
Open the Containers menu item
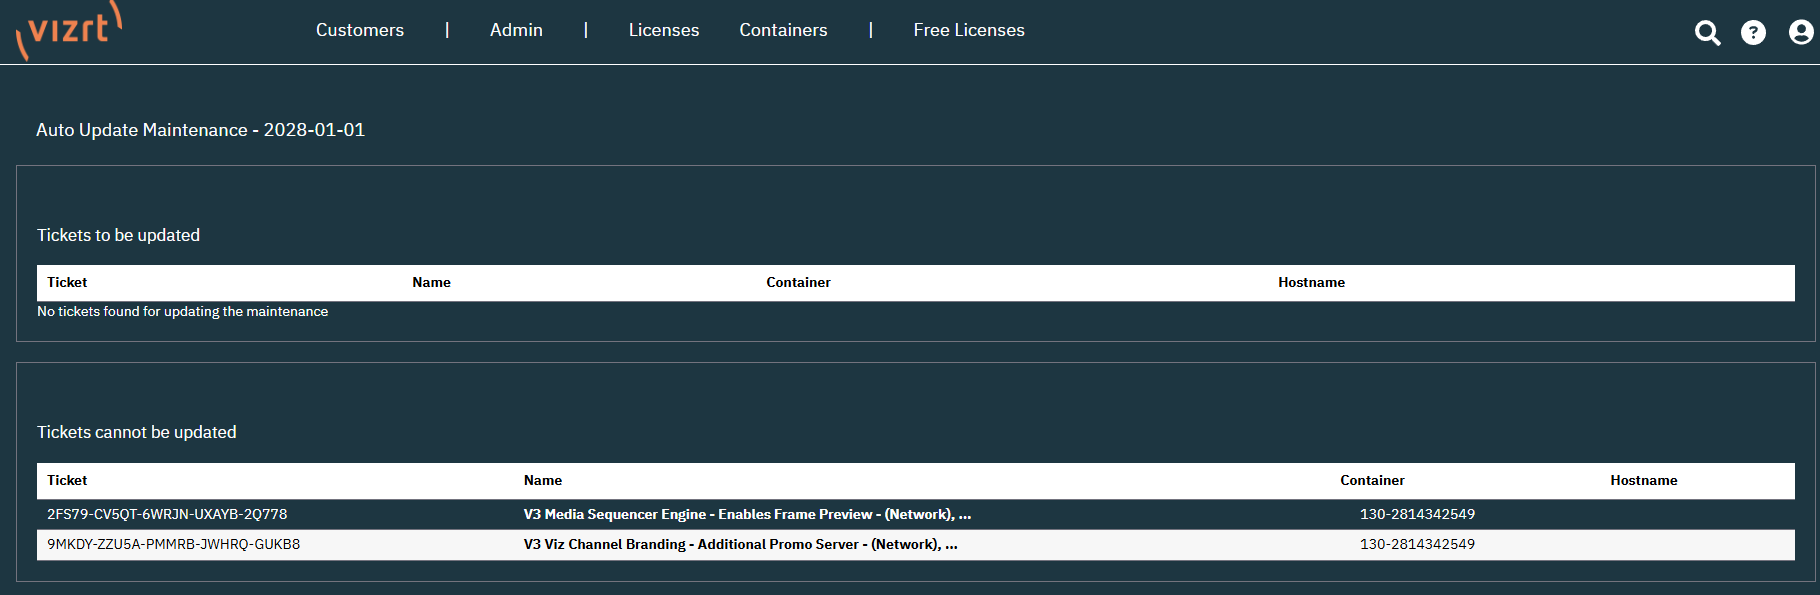(x=783, y=30)
